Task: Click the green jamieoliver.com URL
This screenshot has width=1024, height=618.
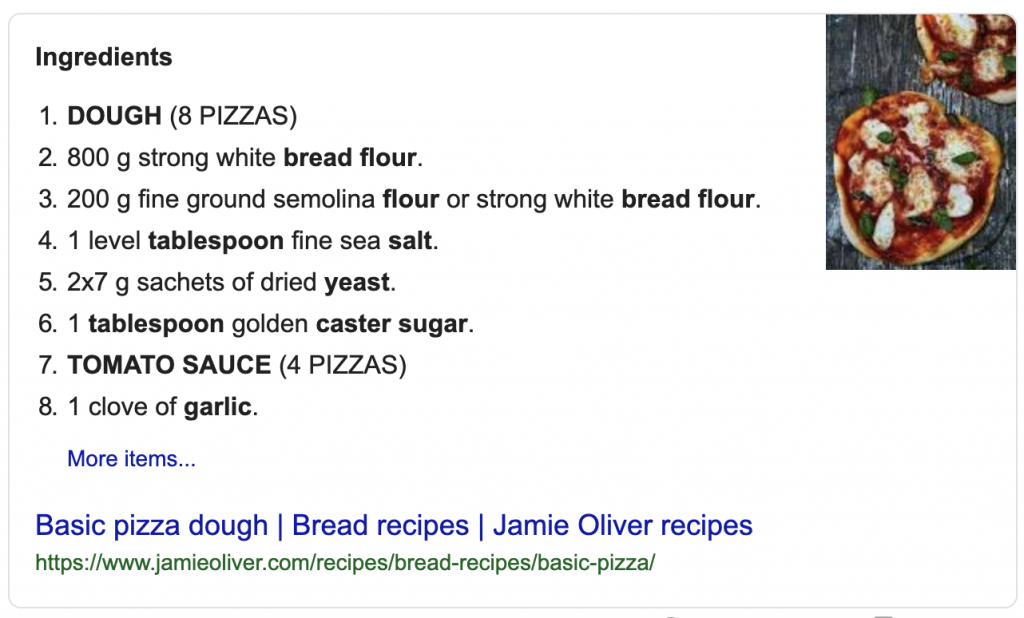Action: (x=345, y=562)
